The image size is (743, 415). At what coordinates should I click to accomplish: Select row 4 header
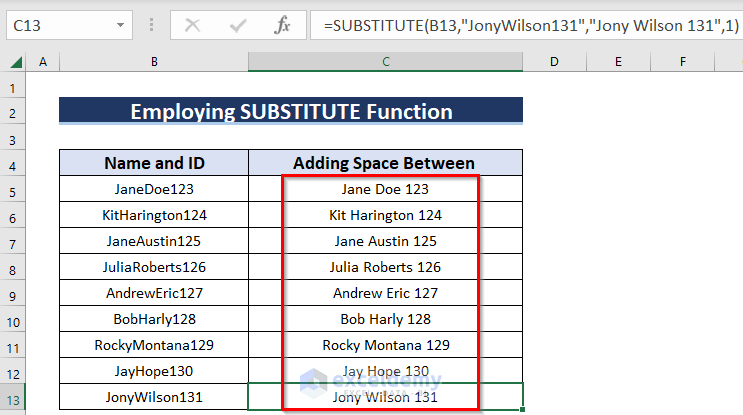14,163
